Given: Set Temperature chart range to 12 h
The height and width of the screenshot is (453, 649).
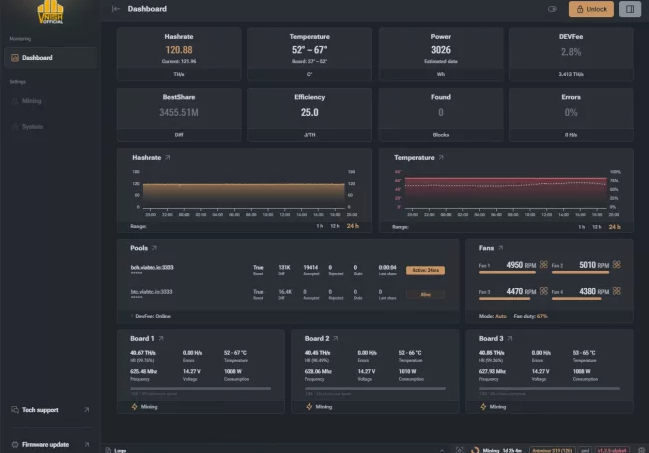Looking at the screenshot, I should point(597,227).
